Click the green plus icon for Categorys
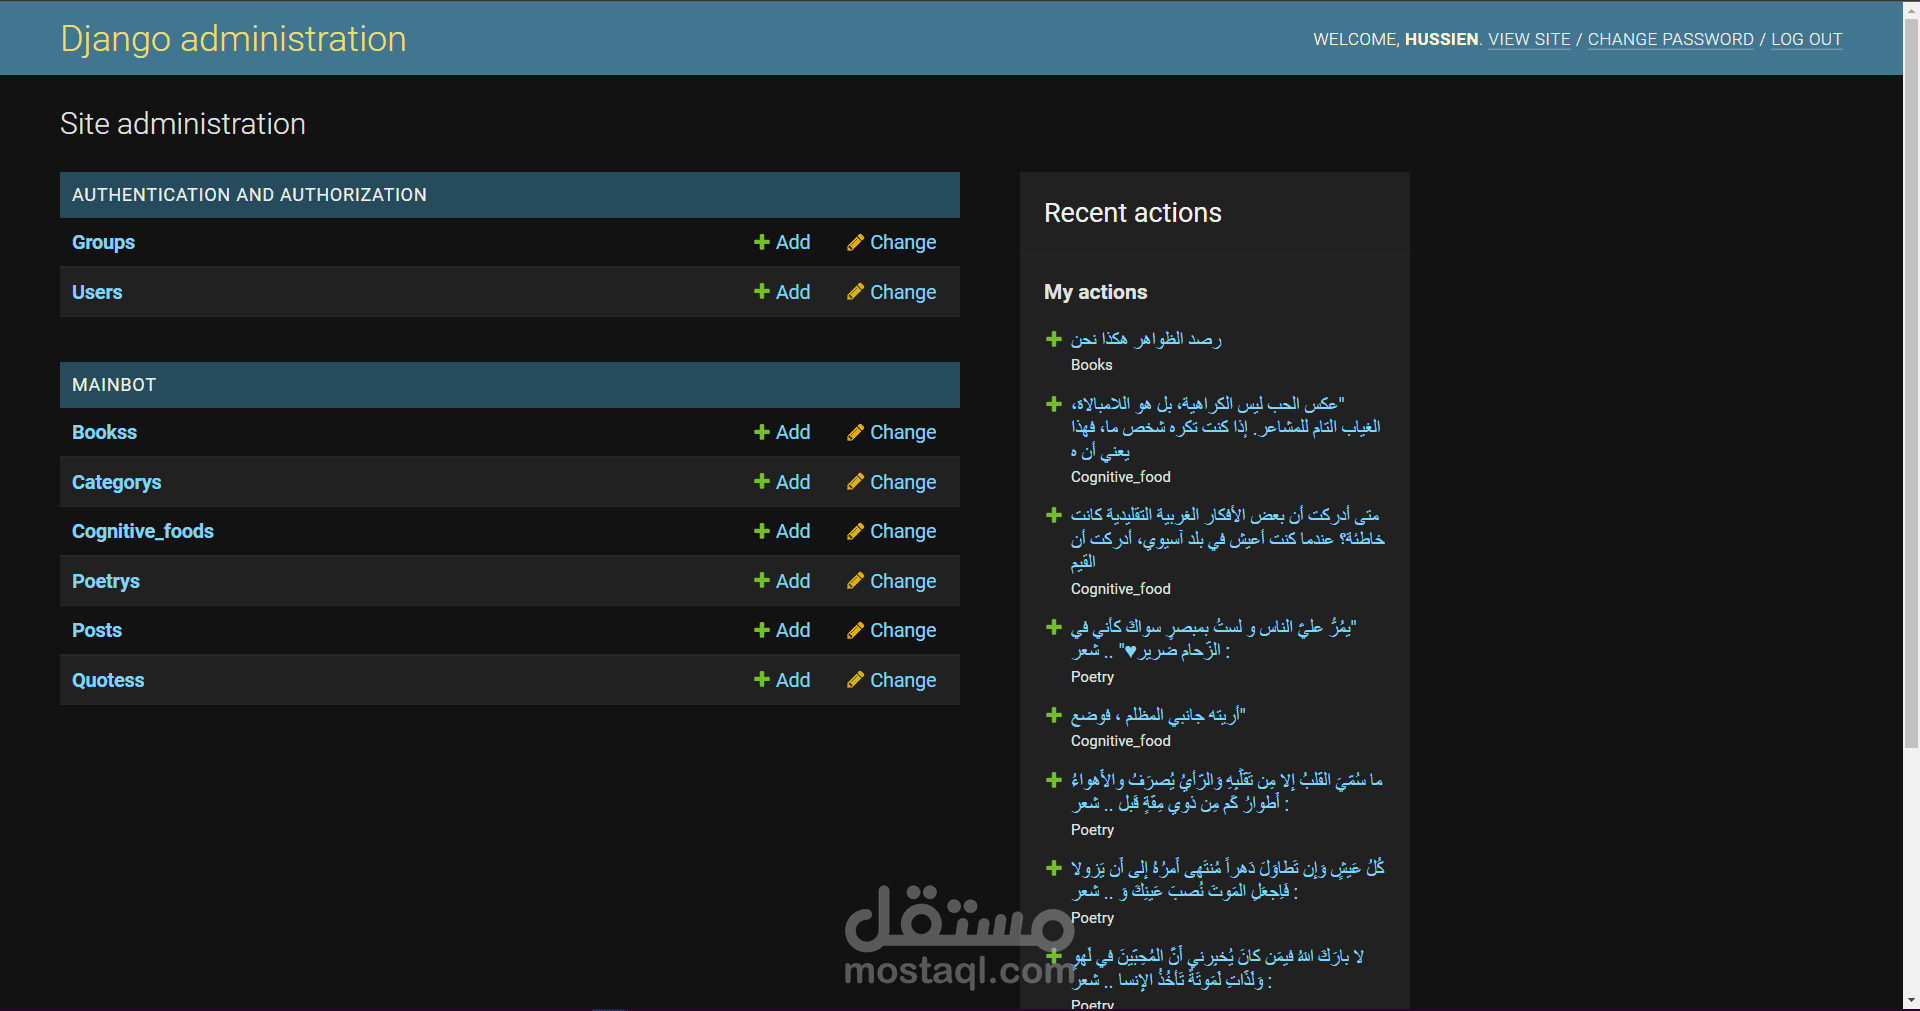This screenshot has width=1920, height=1011. (762, 481)
